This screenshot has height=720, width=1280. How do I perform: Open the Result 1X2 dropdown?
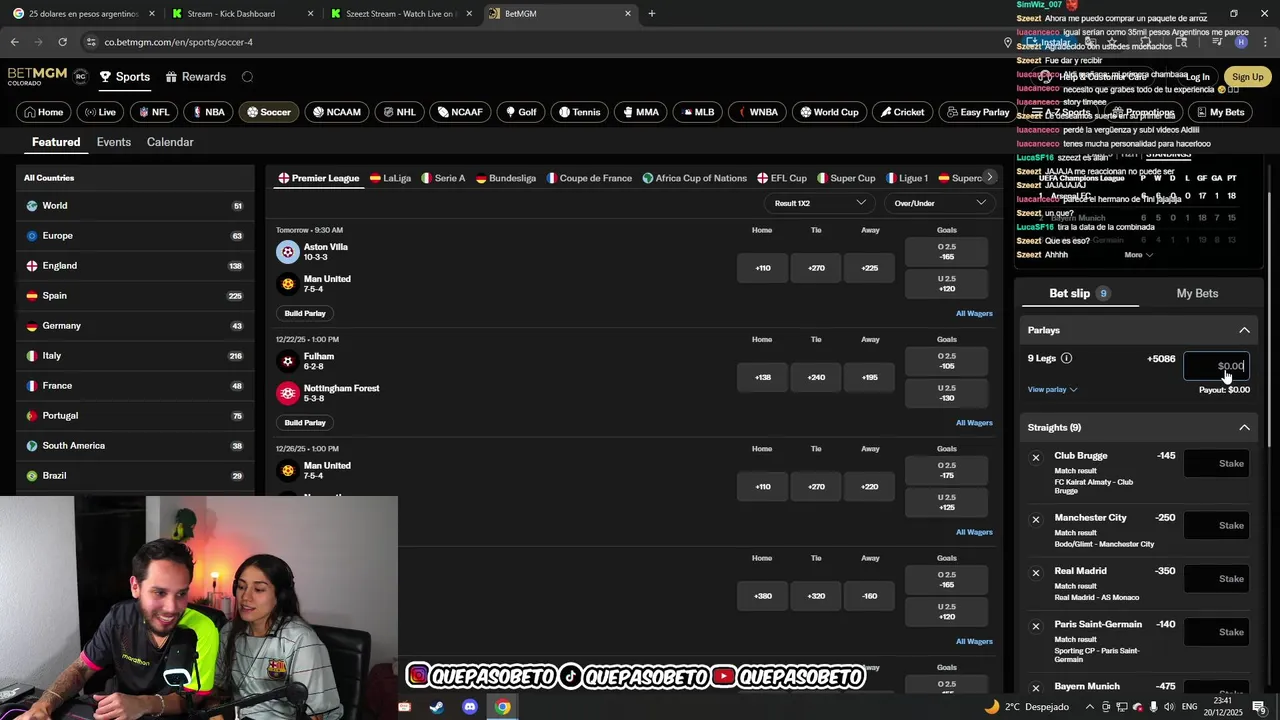819,203
